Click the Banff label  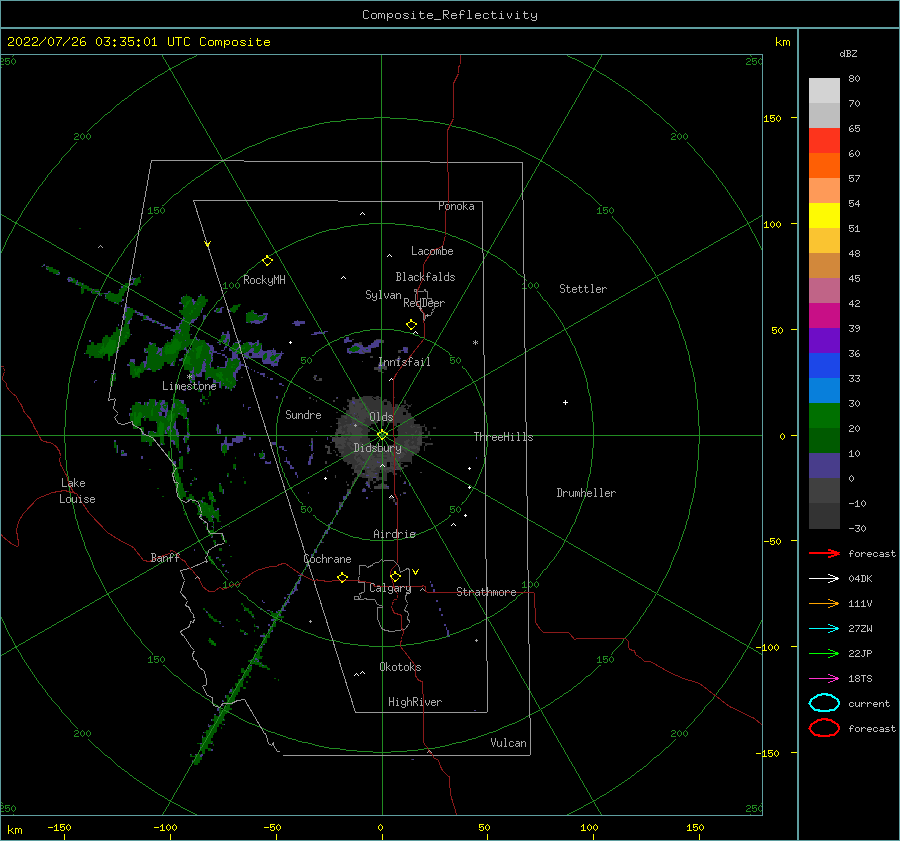[165, 557]
